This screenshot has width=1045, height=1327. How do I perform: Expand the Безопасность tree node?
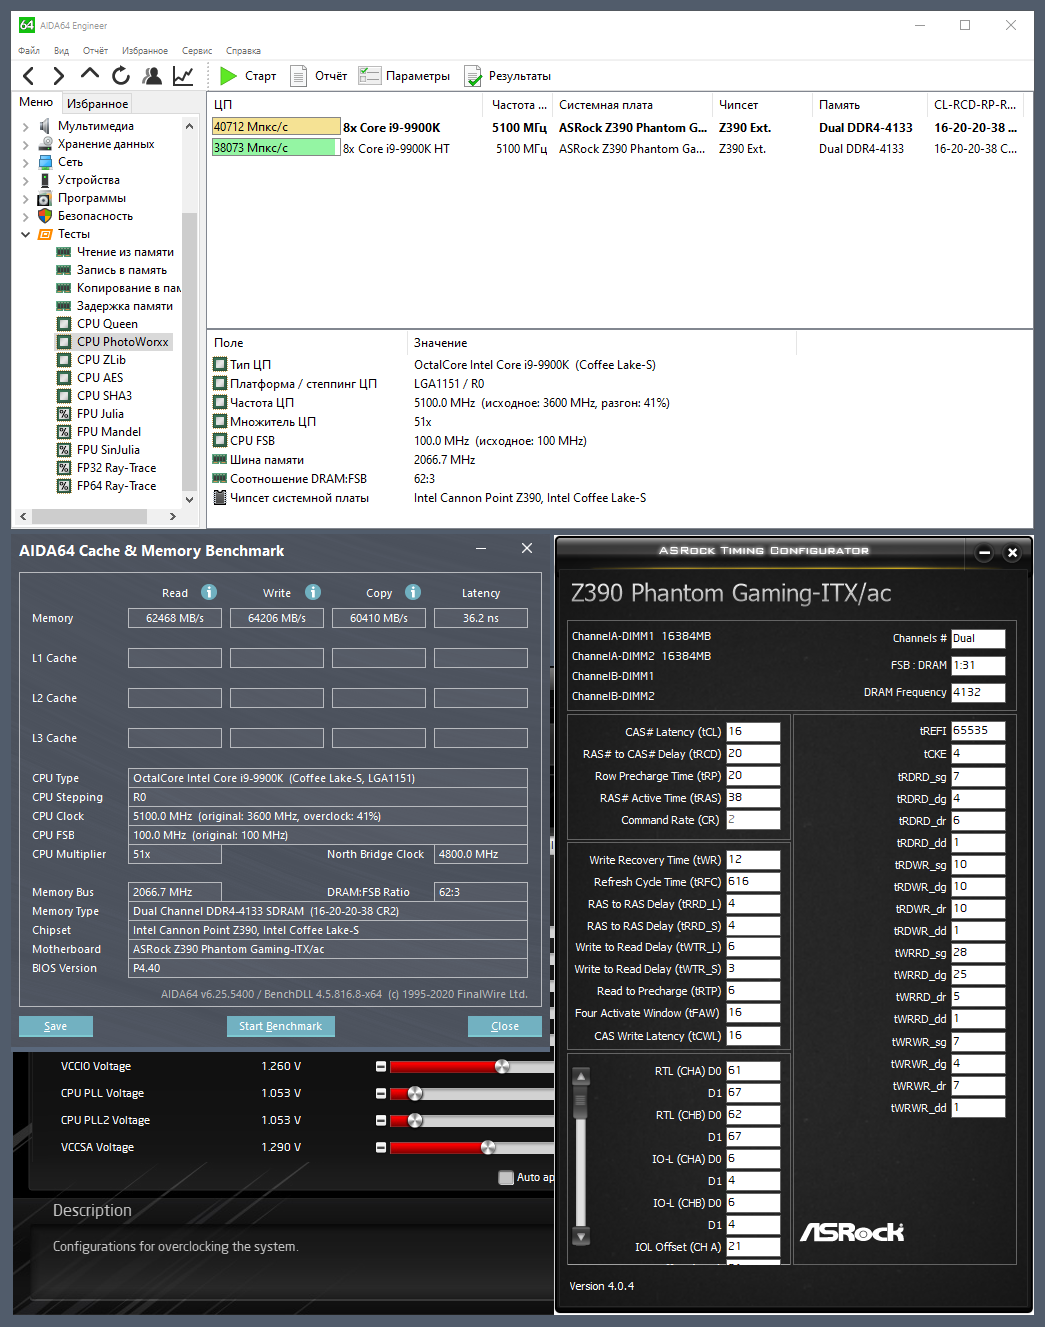click(25, 216)
